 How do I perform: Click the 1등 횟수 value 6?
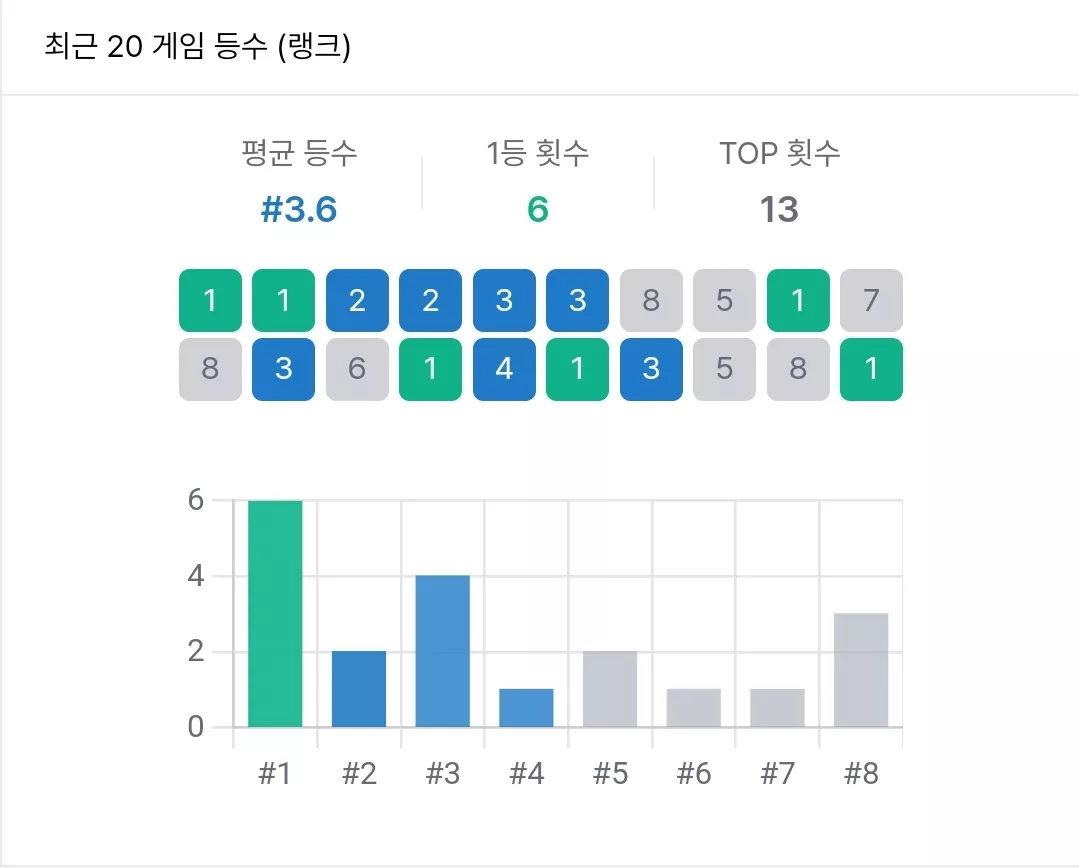pos(538,209)
